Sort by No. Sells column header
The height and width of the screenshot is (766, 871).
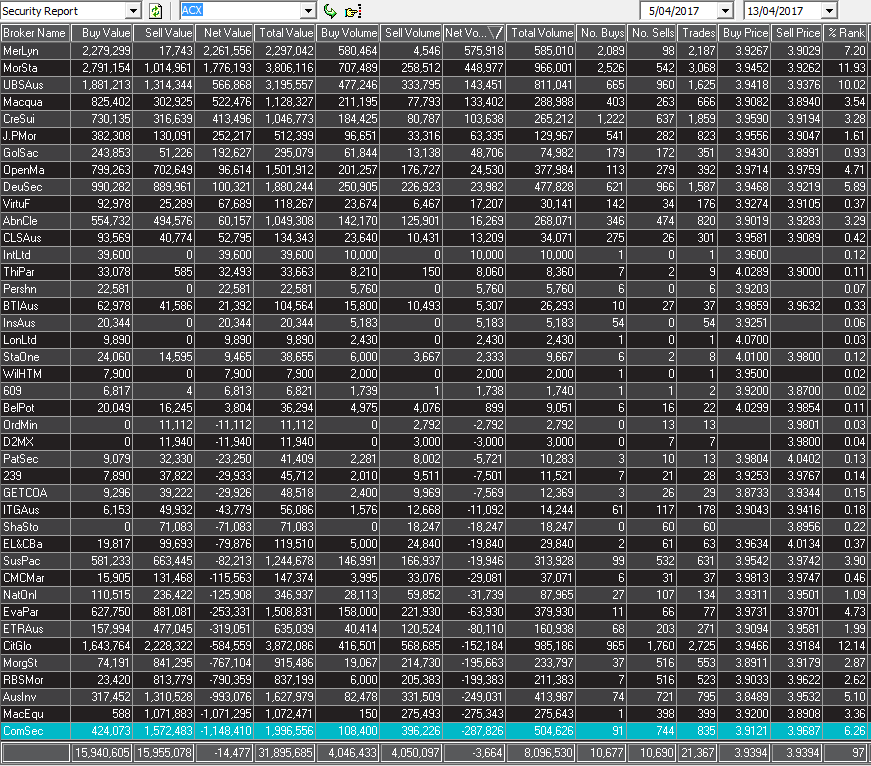click(652, 33)
